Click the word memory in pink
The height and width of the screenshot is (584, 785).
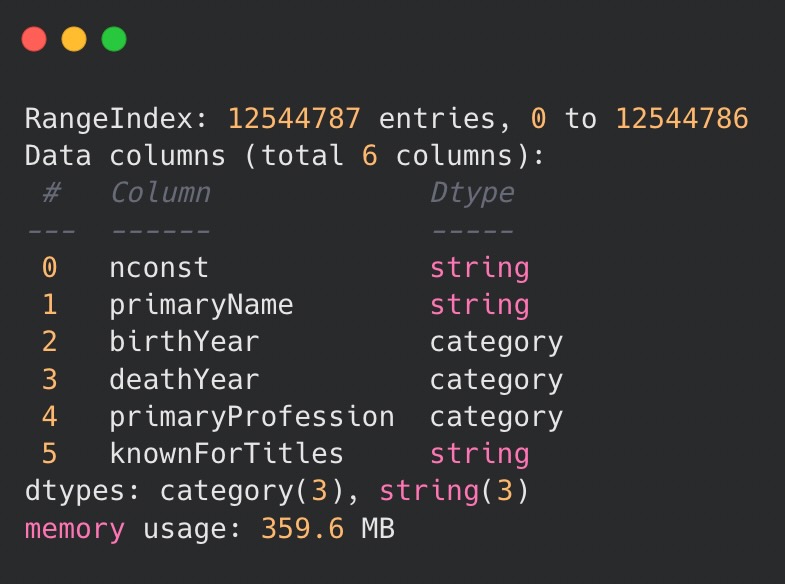[75, 529]
